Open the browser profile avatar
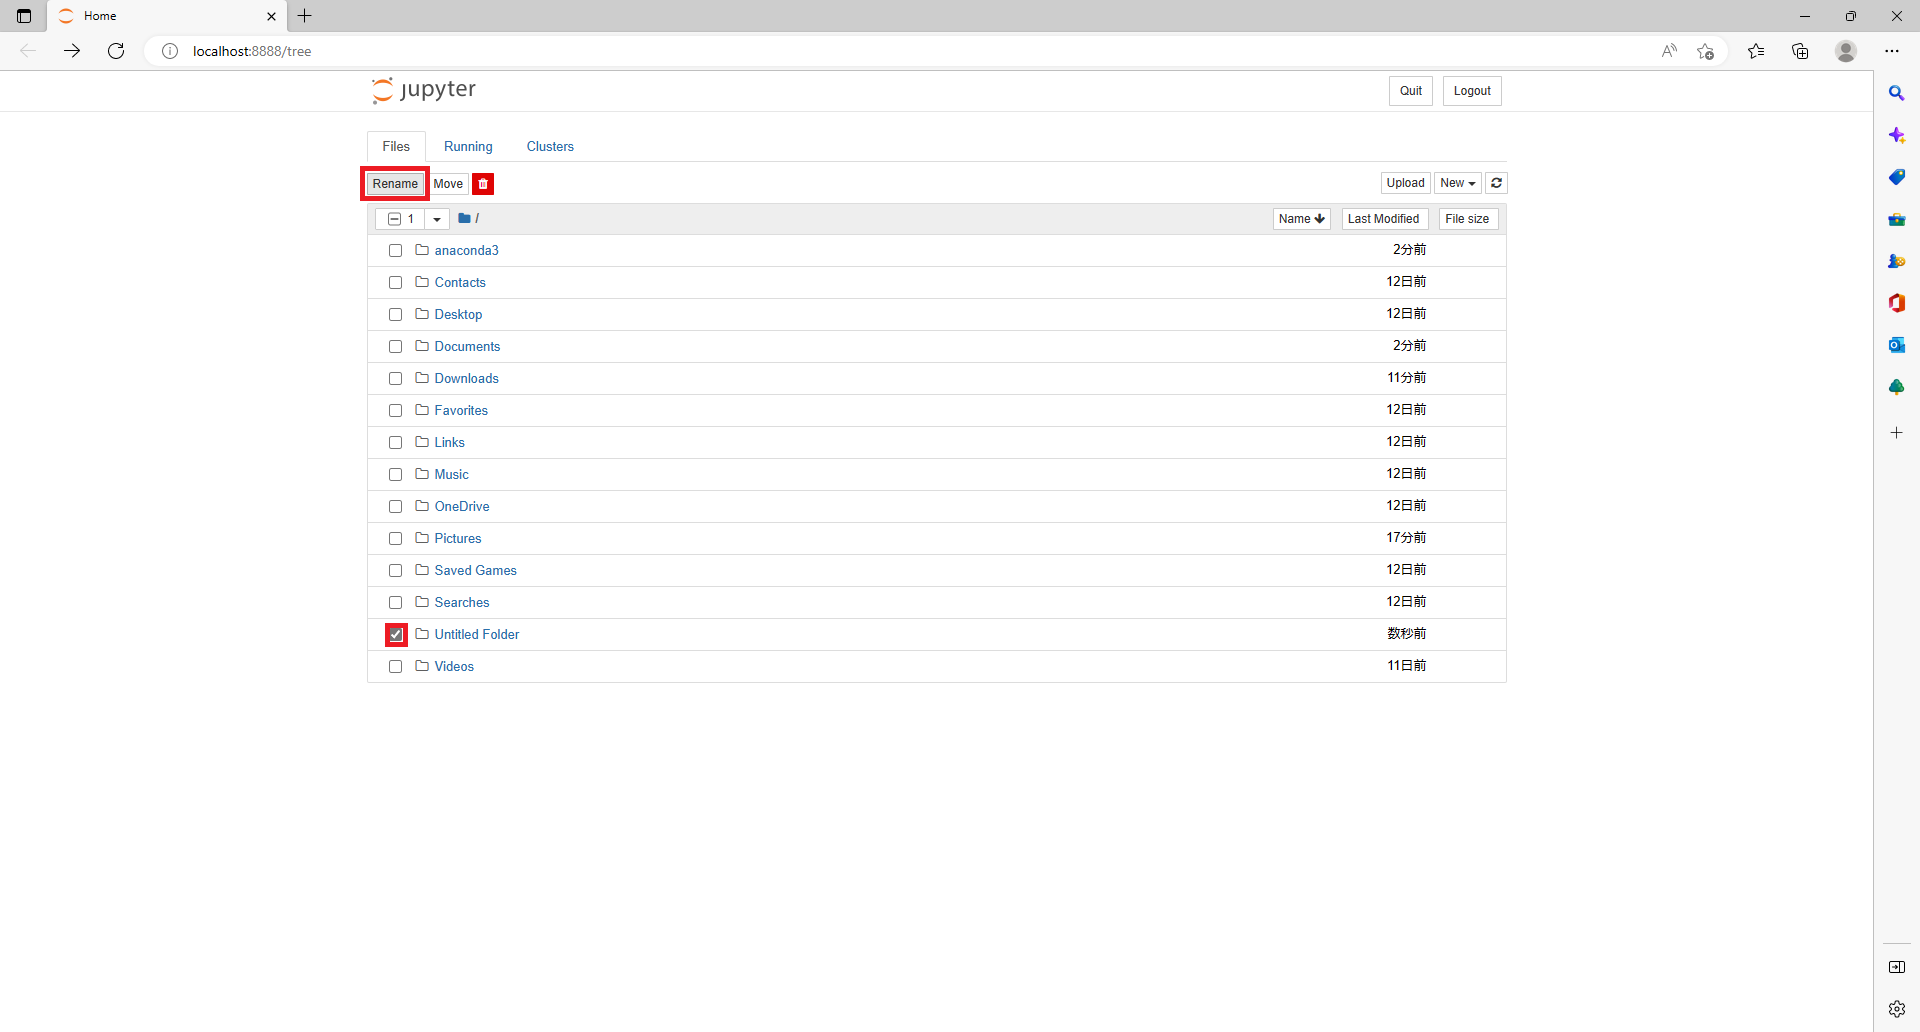The image size is (1920, 1032). coord(1846,51)
